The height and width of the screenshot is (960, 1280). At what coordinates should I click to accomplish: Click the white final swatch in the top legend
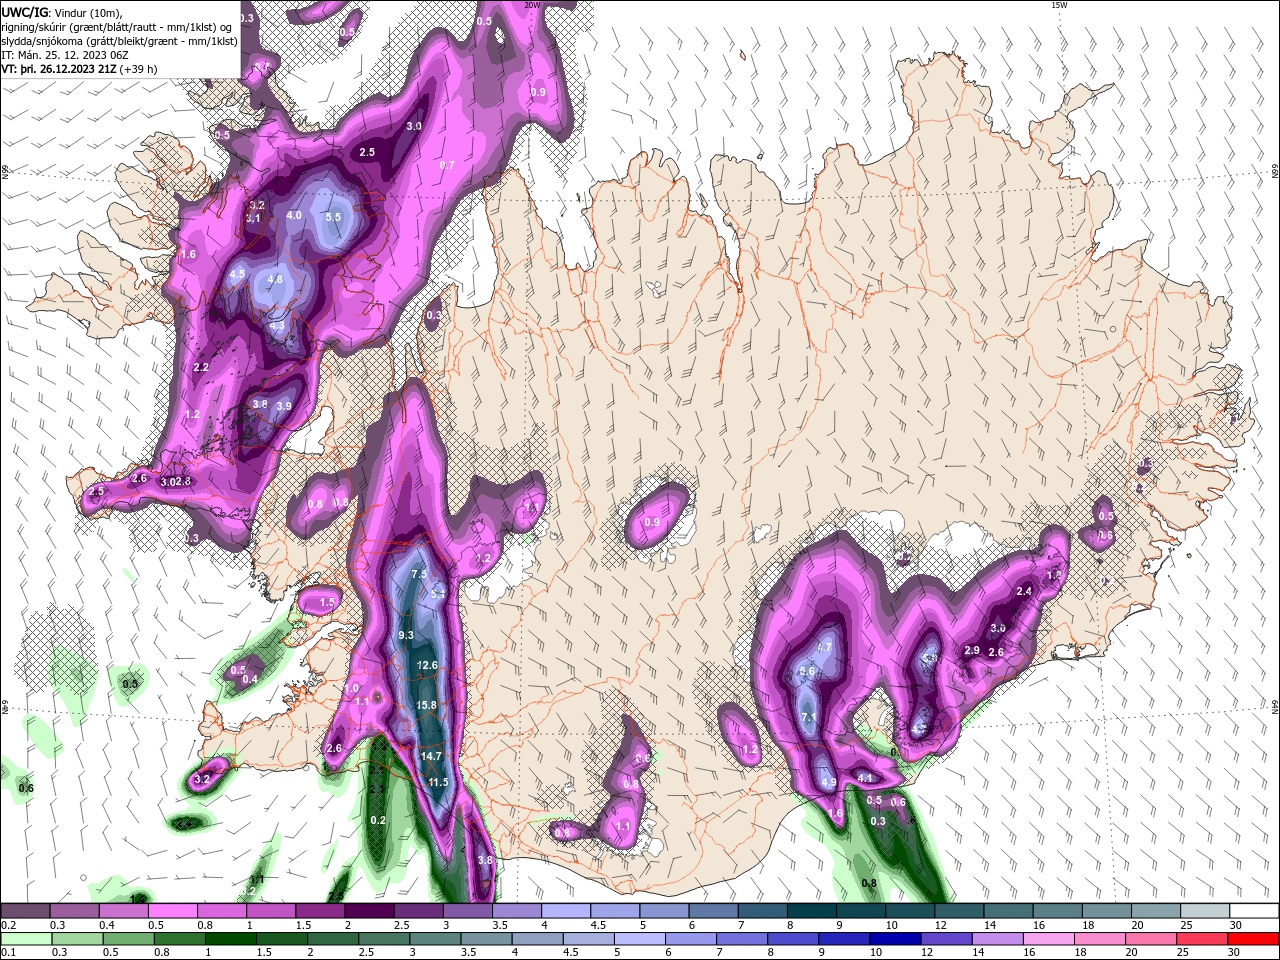pyautogui.click(x=1254, y=911)
